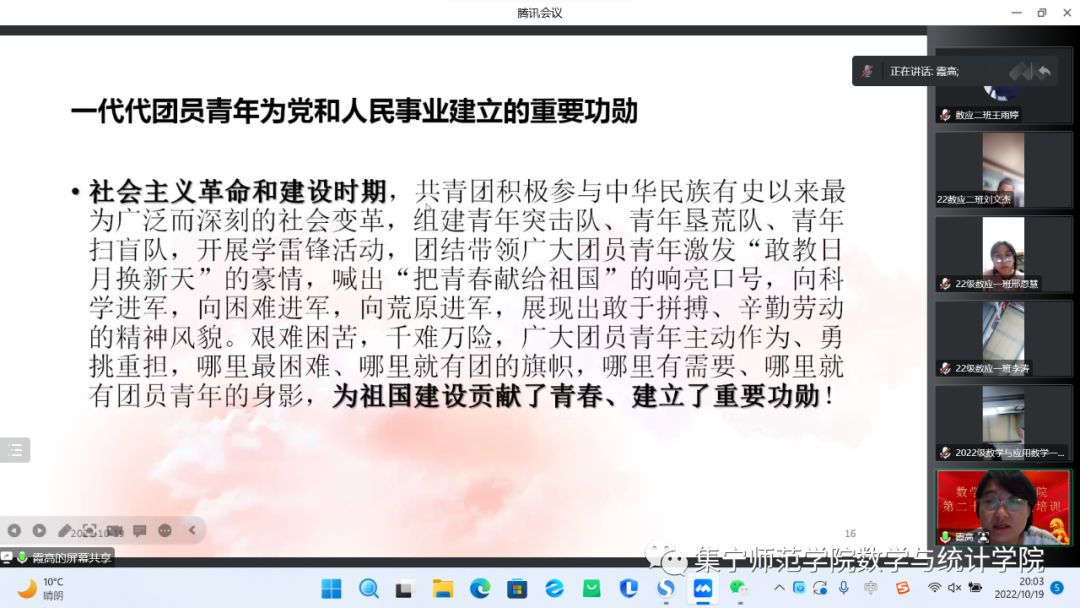This screenshot has height=608, width=1080.
Task: Open WeChat from the taskbar
Action: pyautogui.click(x=739, y=588)
